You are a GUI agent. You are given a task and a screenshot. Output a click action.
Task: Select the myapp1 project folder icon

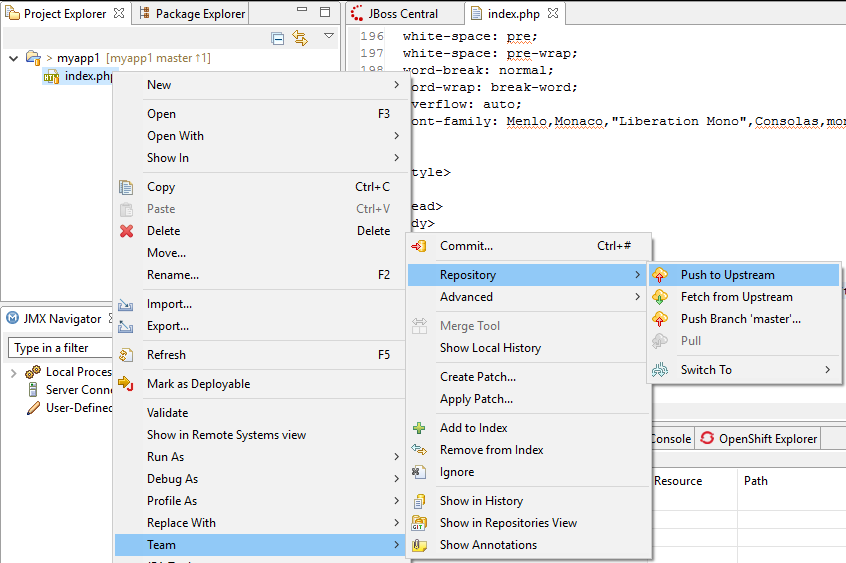point(33,57)
